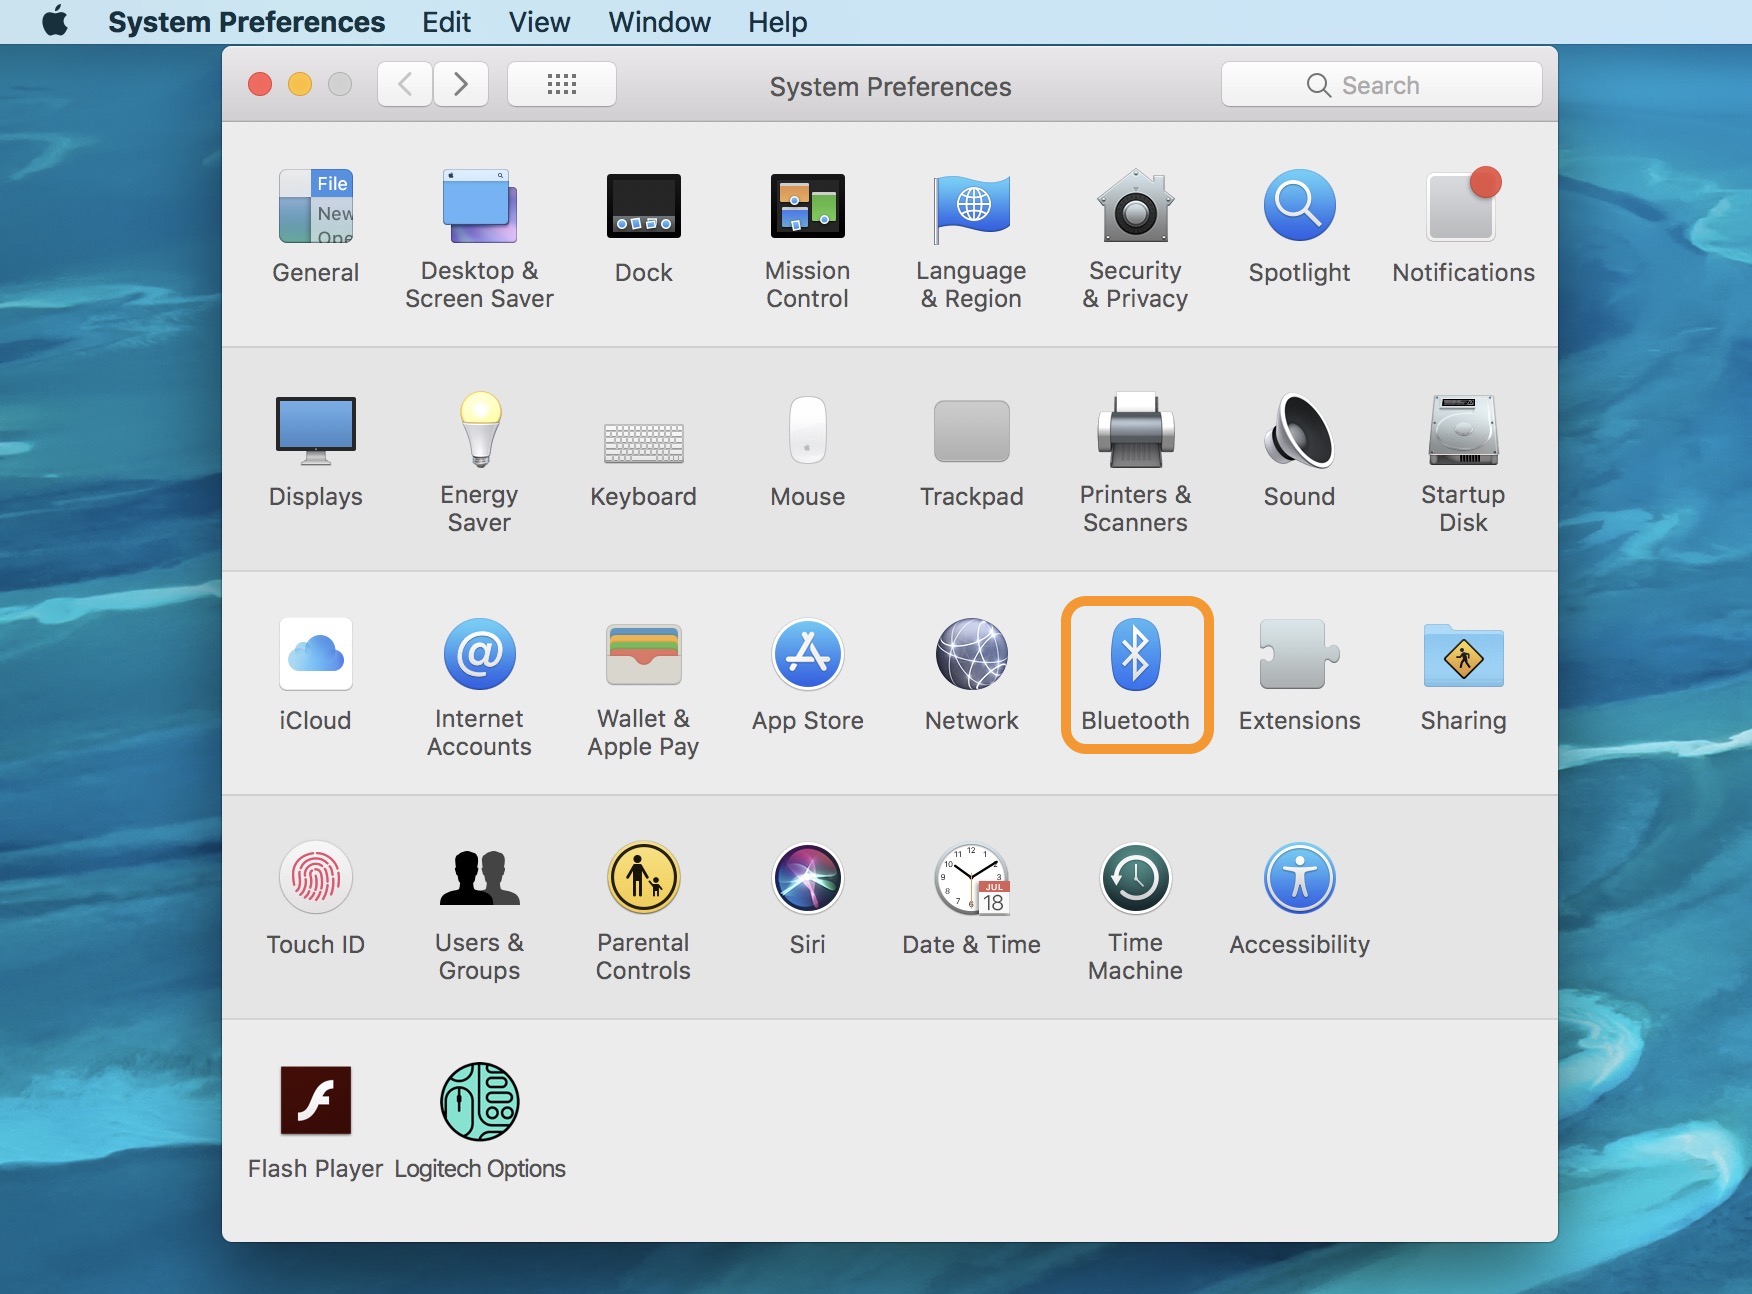
Task: Open the Flash Player pane
Action: [x=315, y=1103]
